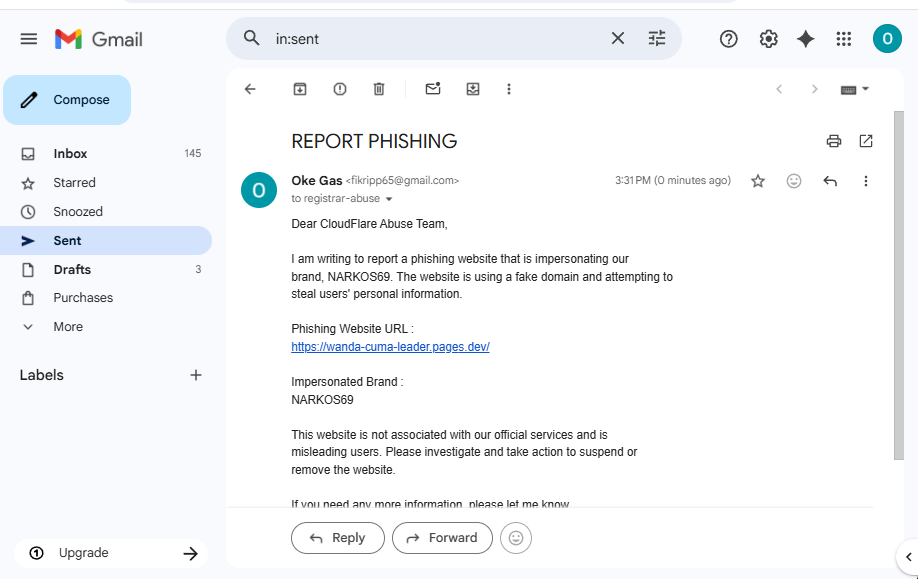The image size is (918, 579).
Task: Delete the email with the trash icon
Action: (379, 89)
